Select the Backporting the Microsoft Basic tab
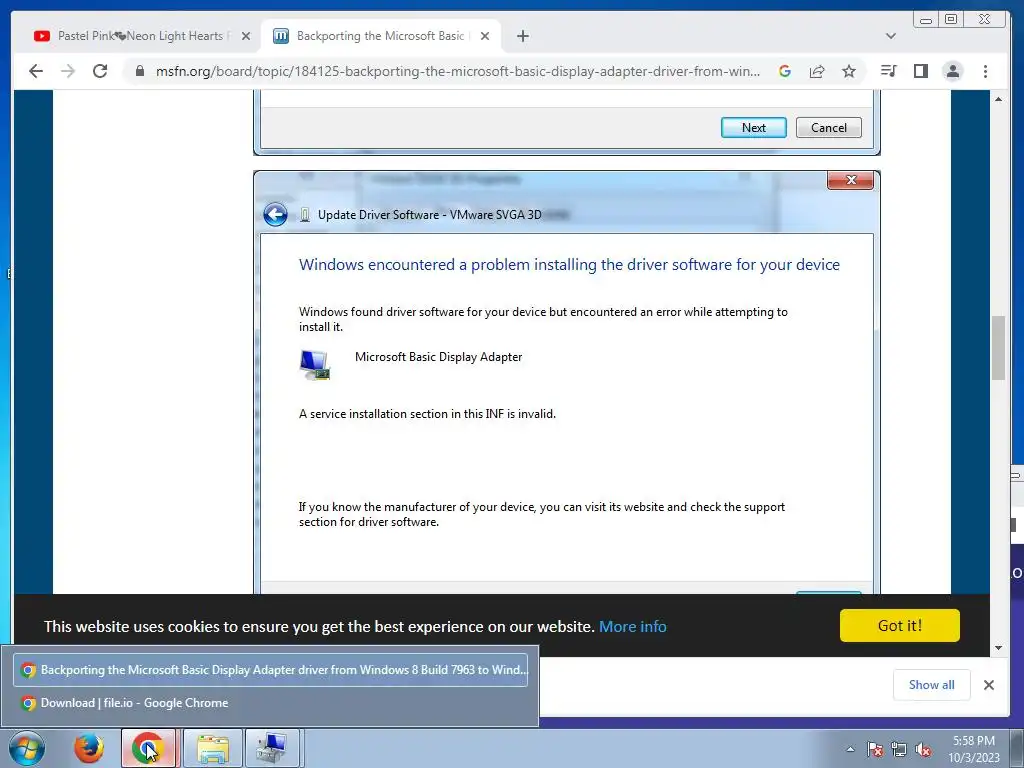 tap(380, 36)
